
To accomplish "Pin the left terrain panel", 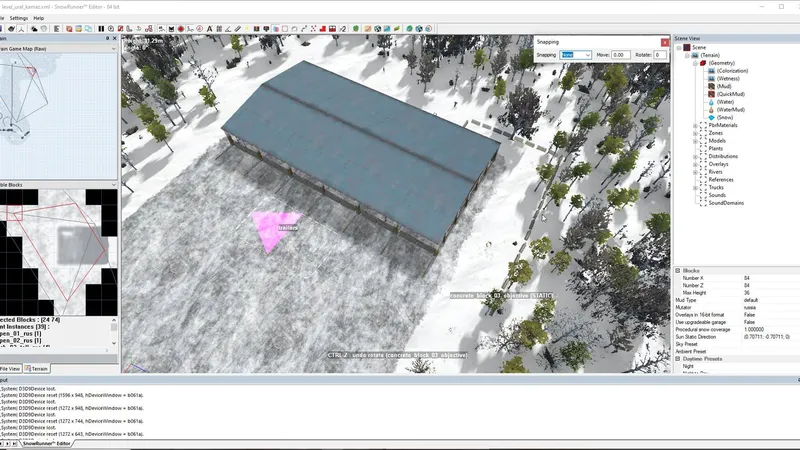I will 107,38.
